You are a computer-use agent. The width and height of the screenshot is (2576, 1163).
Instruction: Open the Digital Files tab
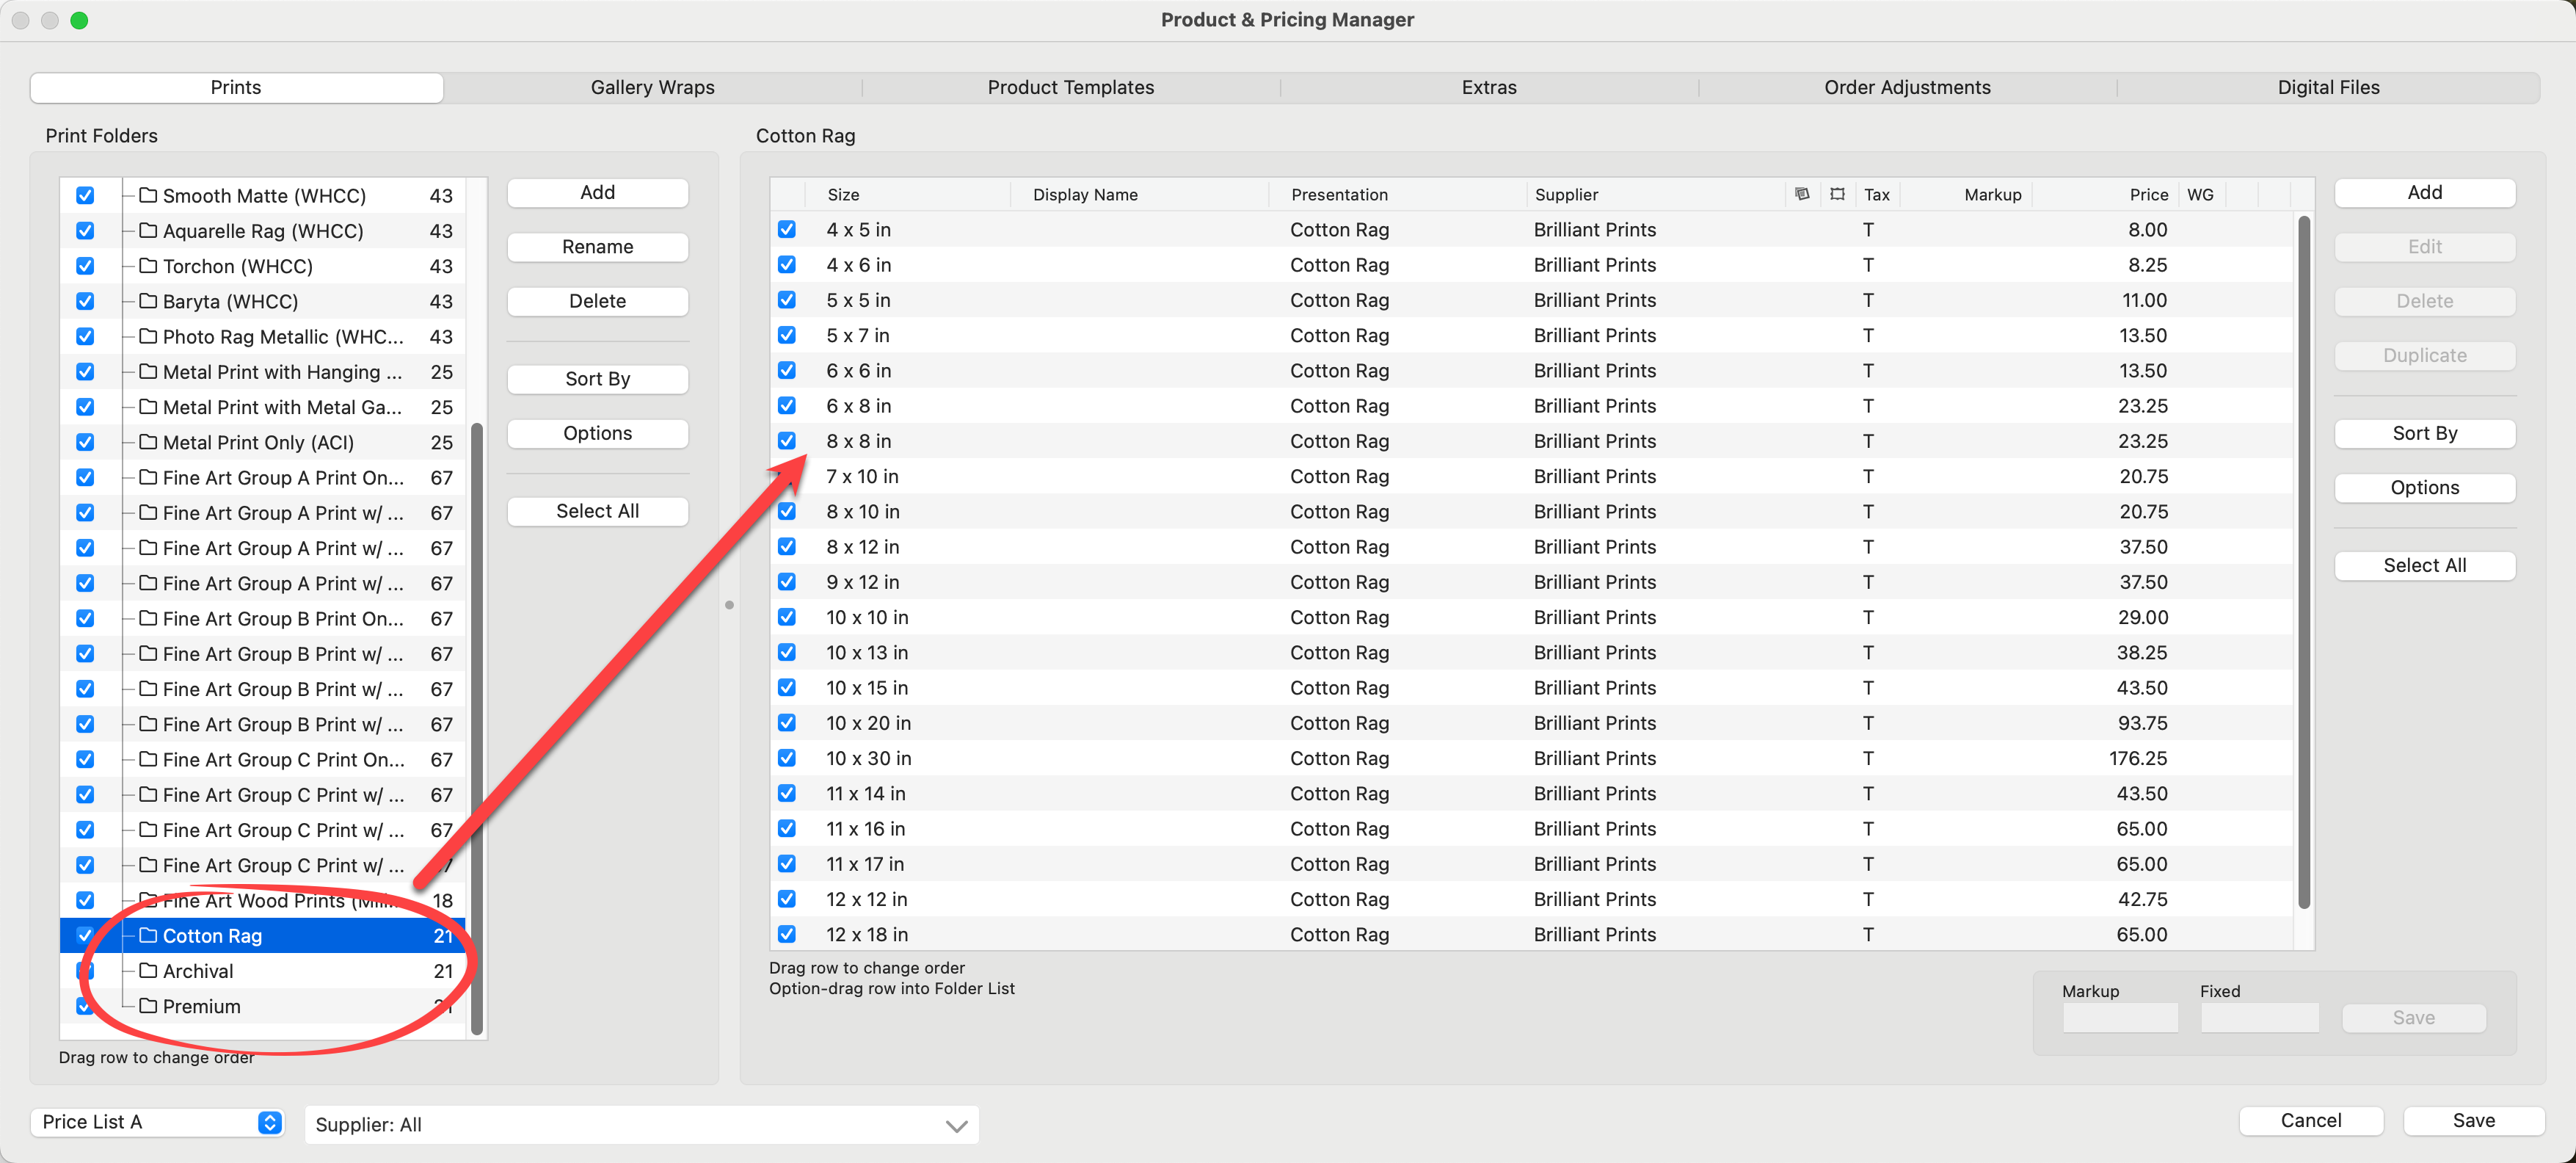pyautogui.click(x=2327, y=87)
